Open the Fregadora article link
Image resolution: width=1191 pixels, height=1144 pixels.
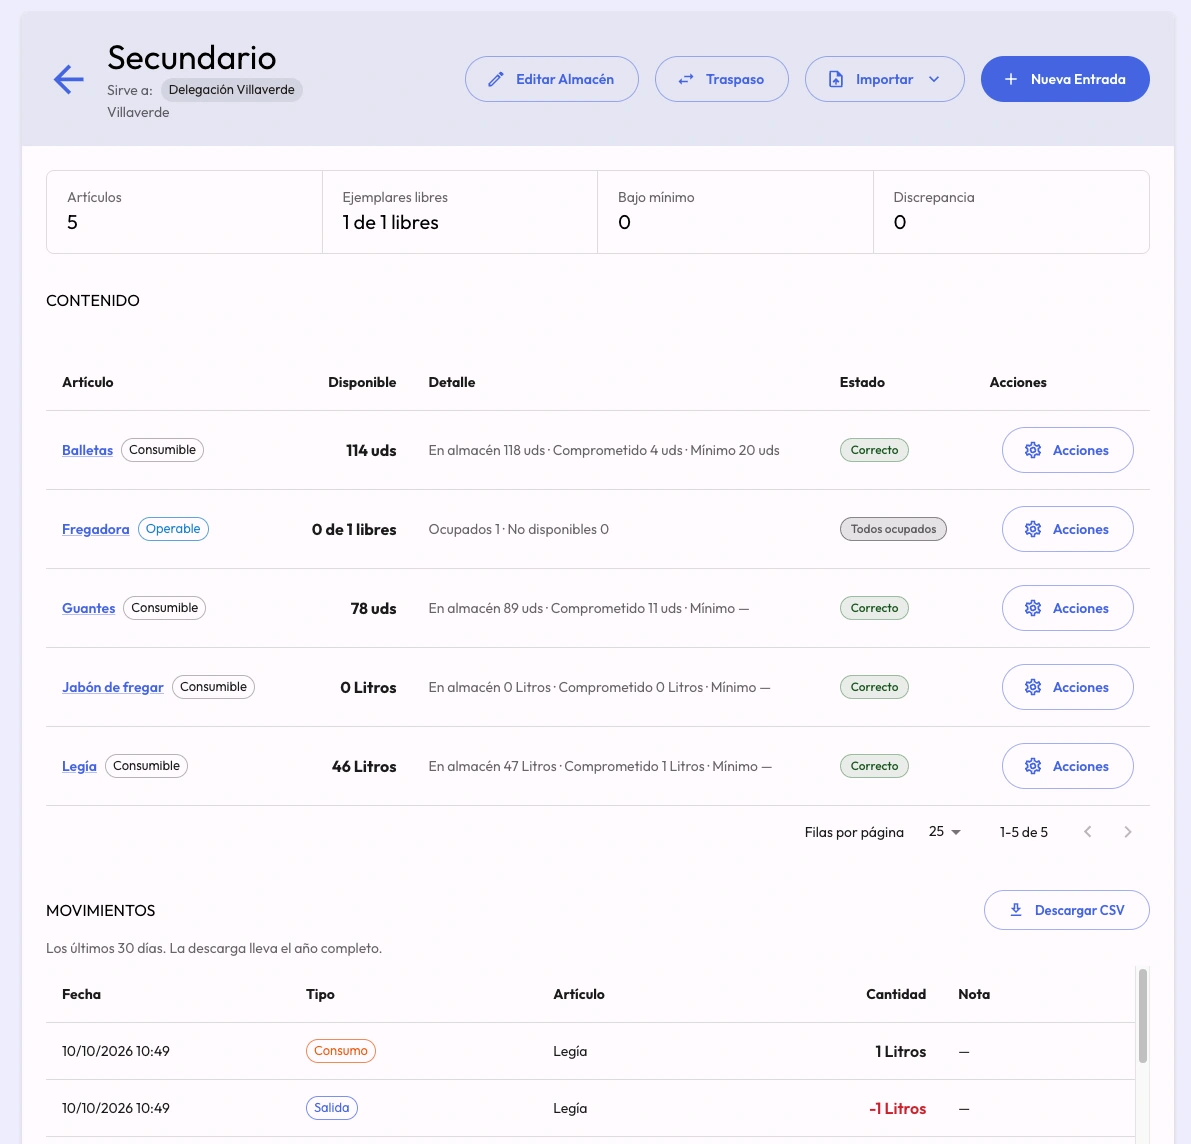pos(96,529)
